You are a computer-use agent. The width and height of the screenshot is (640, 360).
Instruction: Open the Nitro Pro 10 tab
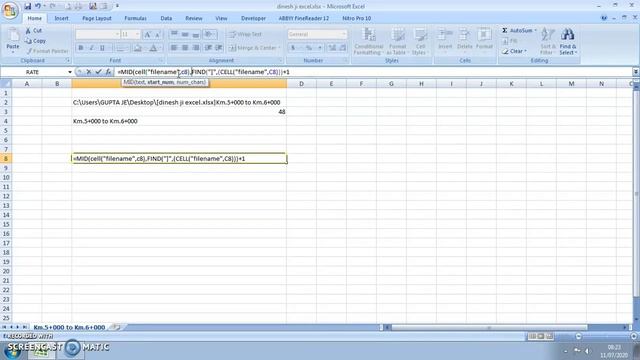tap(356, 18)
